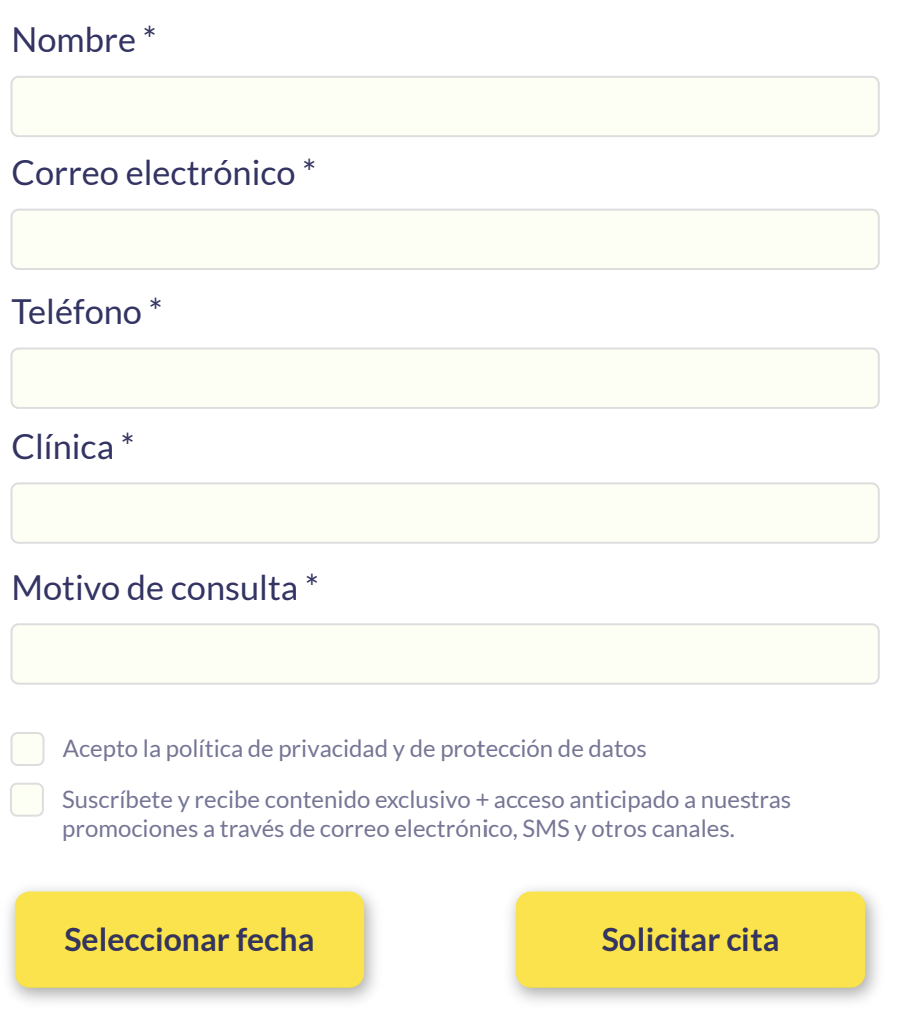
Task: Click the asterisk beside Correo electrónico
Action: (310, 168)
